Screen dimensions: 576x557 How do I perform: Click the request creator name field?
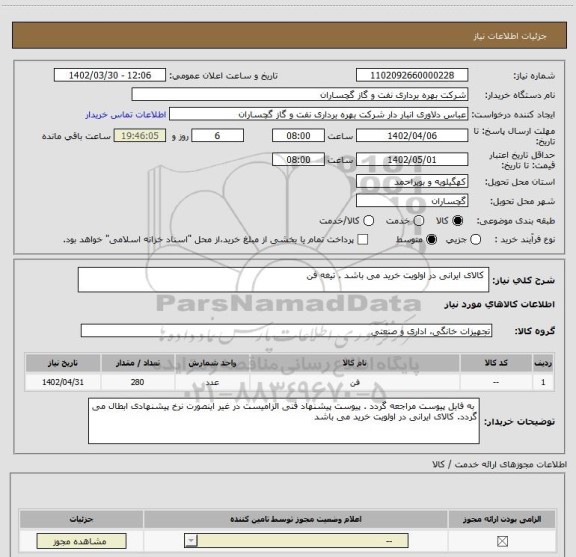coord(318,114)
